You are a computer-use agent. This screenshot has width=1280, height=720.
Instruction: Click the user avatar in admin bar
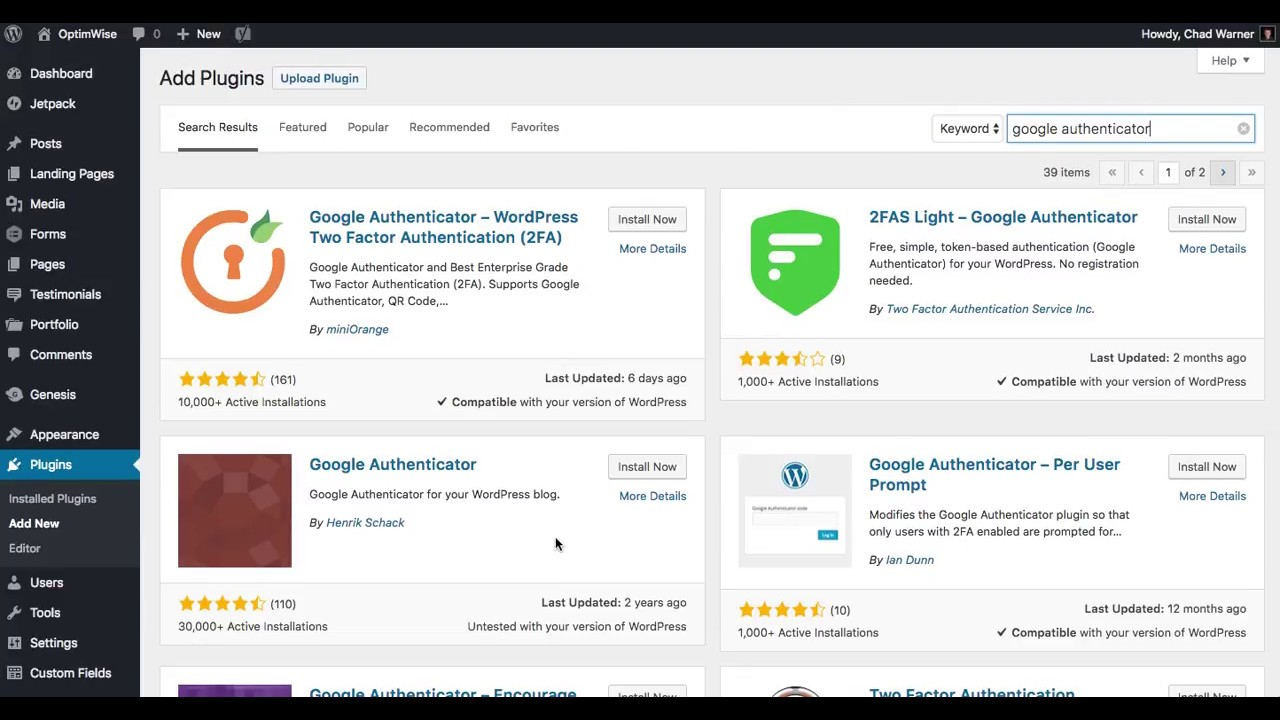1267,34
